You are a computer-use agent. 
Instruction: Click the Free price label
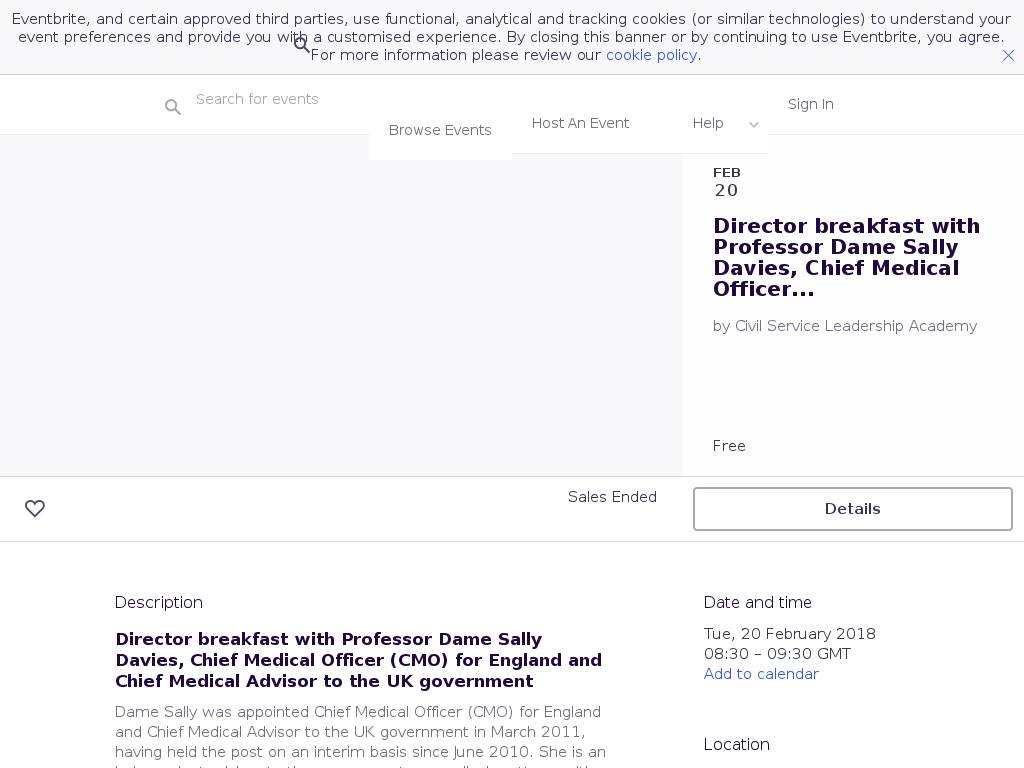tap(729, 446)
